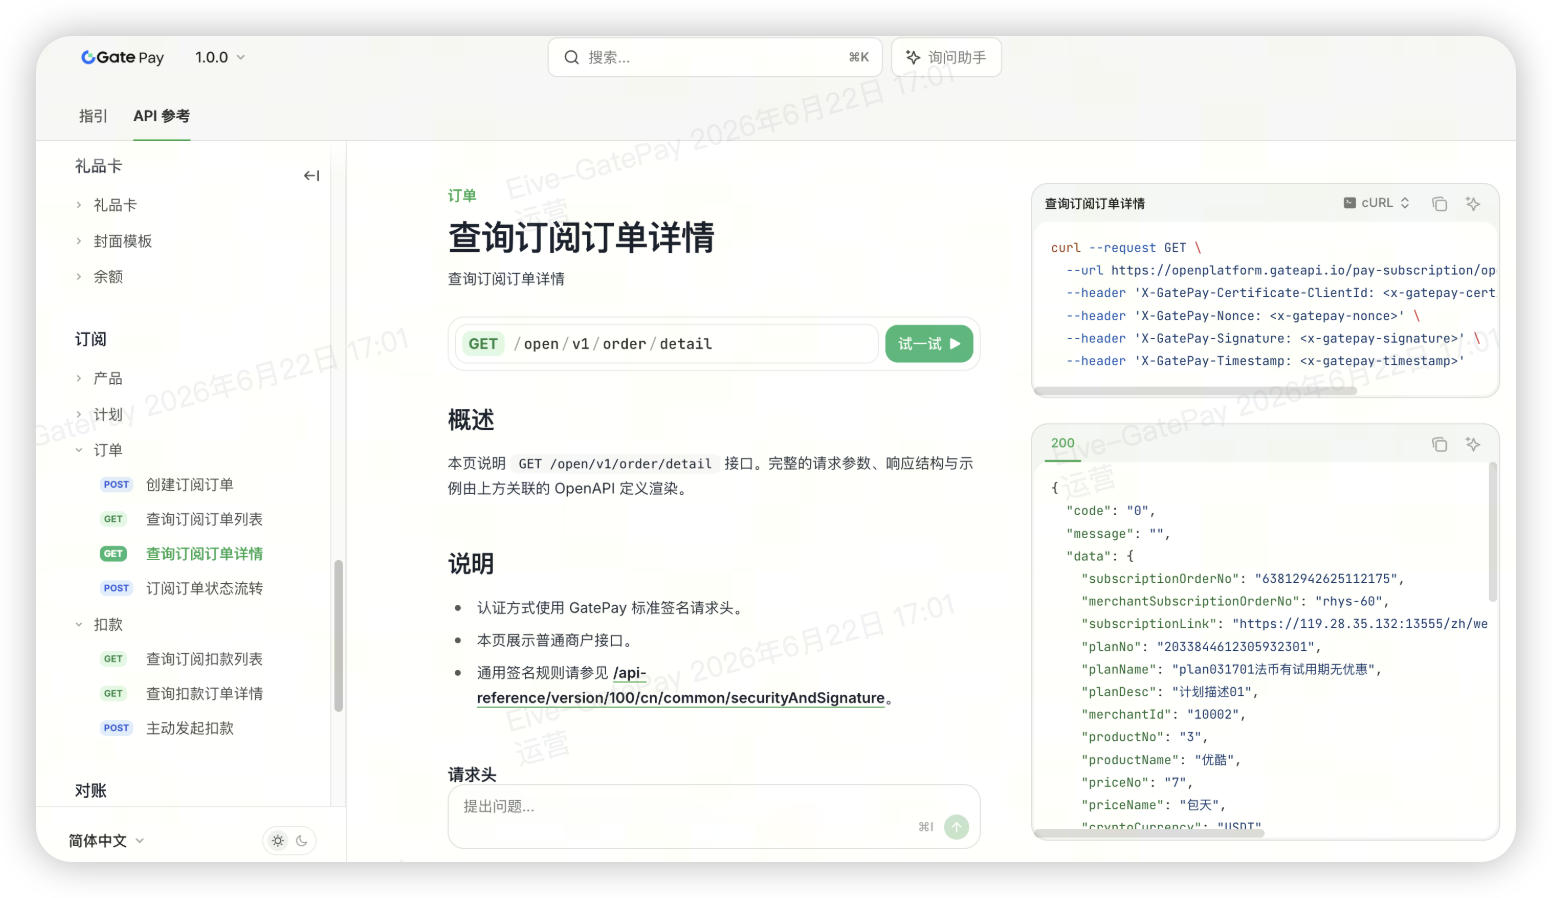
Task: Click the 说明 section heading
Action: (x=471, y=564)
